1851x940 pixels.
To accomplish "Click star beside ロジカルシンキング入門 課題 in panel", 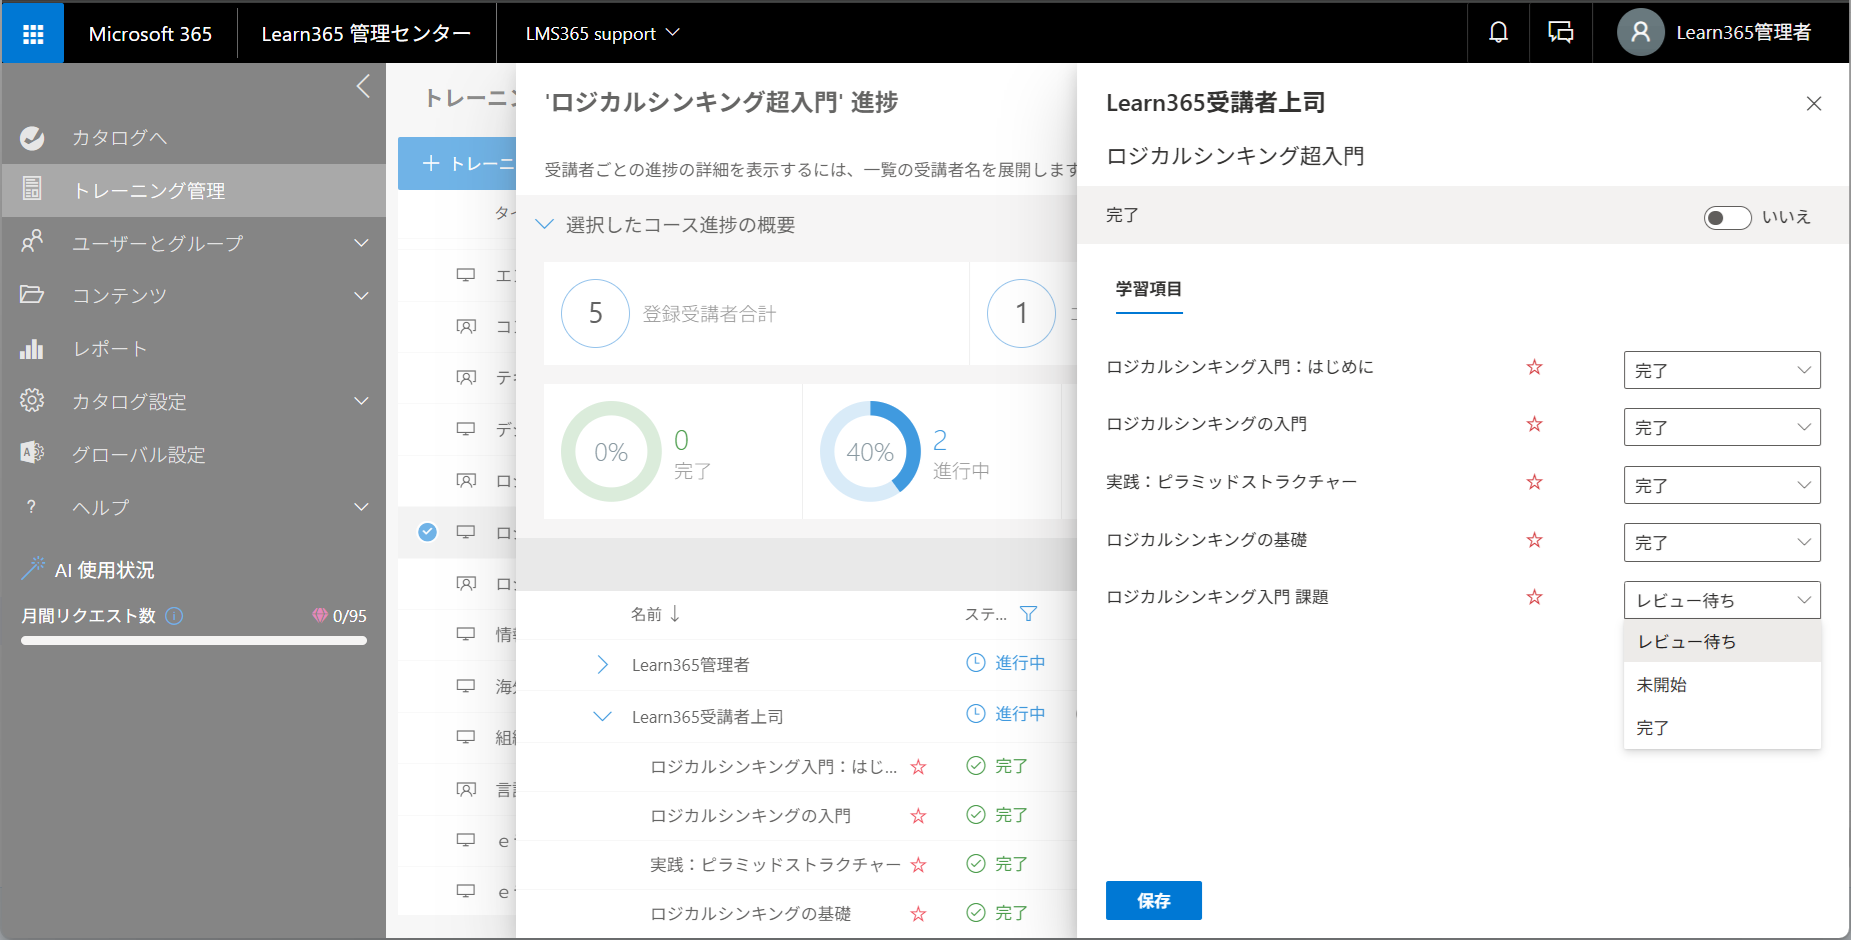I will point(1534,597).
